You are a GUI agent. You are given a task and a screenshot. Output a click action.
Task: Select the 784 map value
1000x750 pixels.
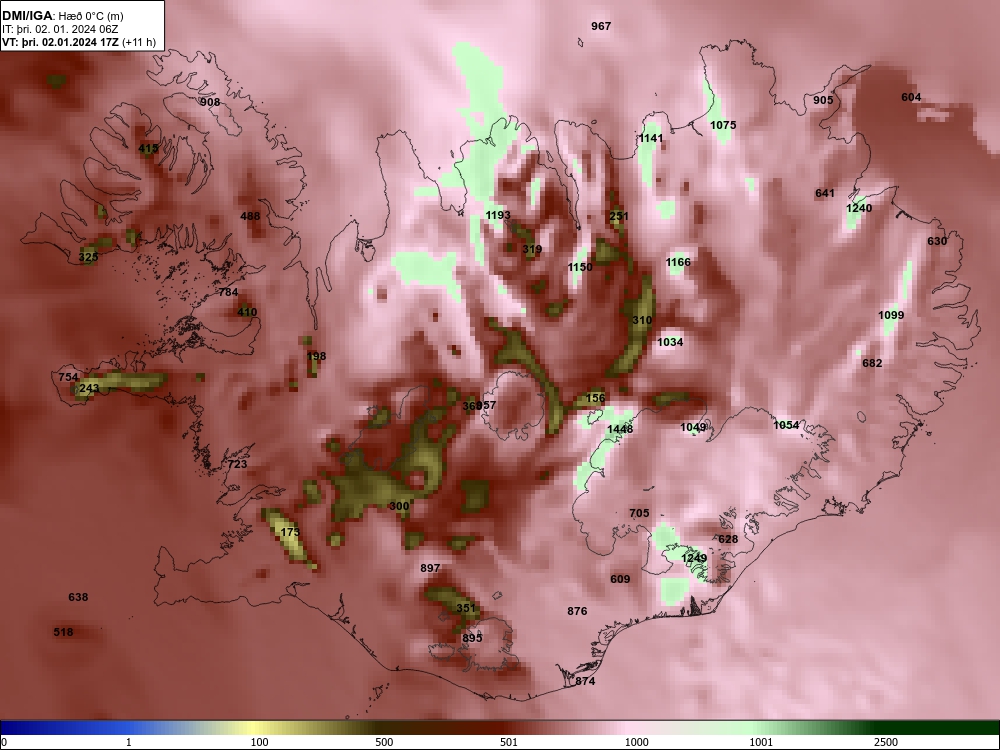[228, 293]
